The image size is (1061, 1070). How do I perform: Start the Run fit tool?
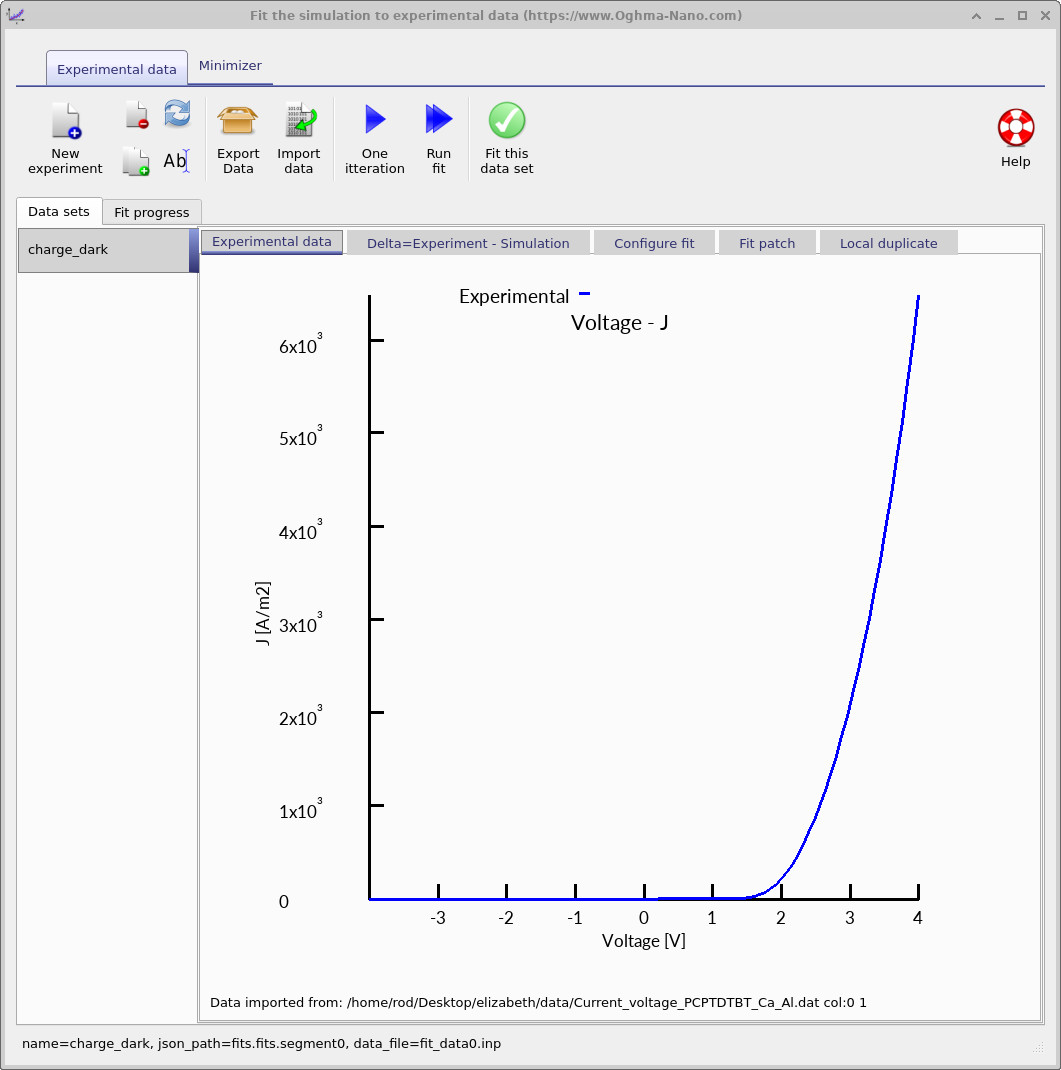point(439,137)
